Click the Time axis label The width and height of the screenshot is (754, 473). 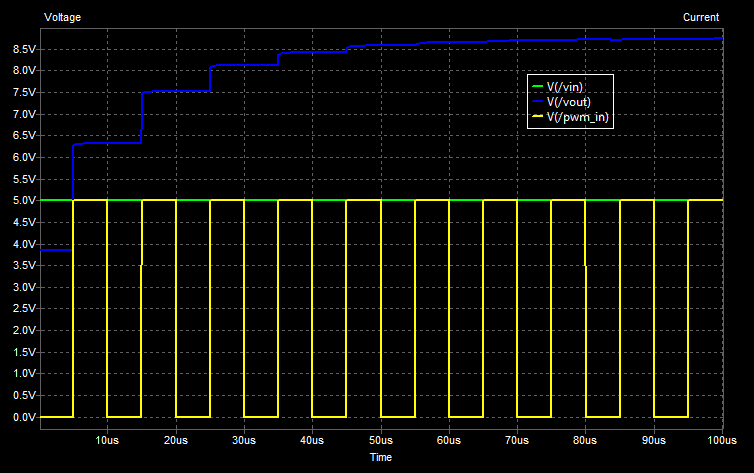pyautogui.click(x=380, y=457)
